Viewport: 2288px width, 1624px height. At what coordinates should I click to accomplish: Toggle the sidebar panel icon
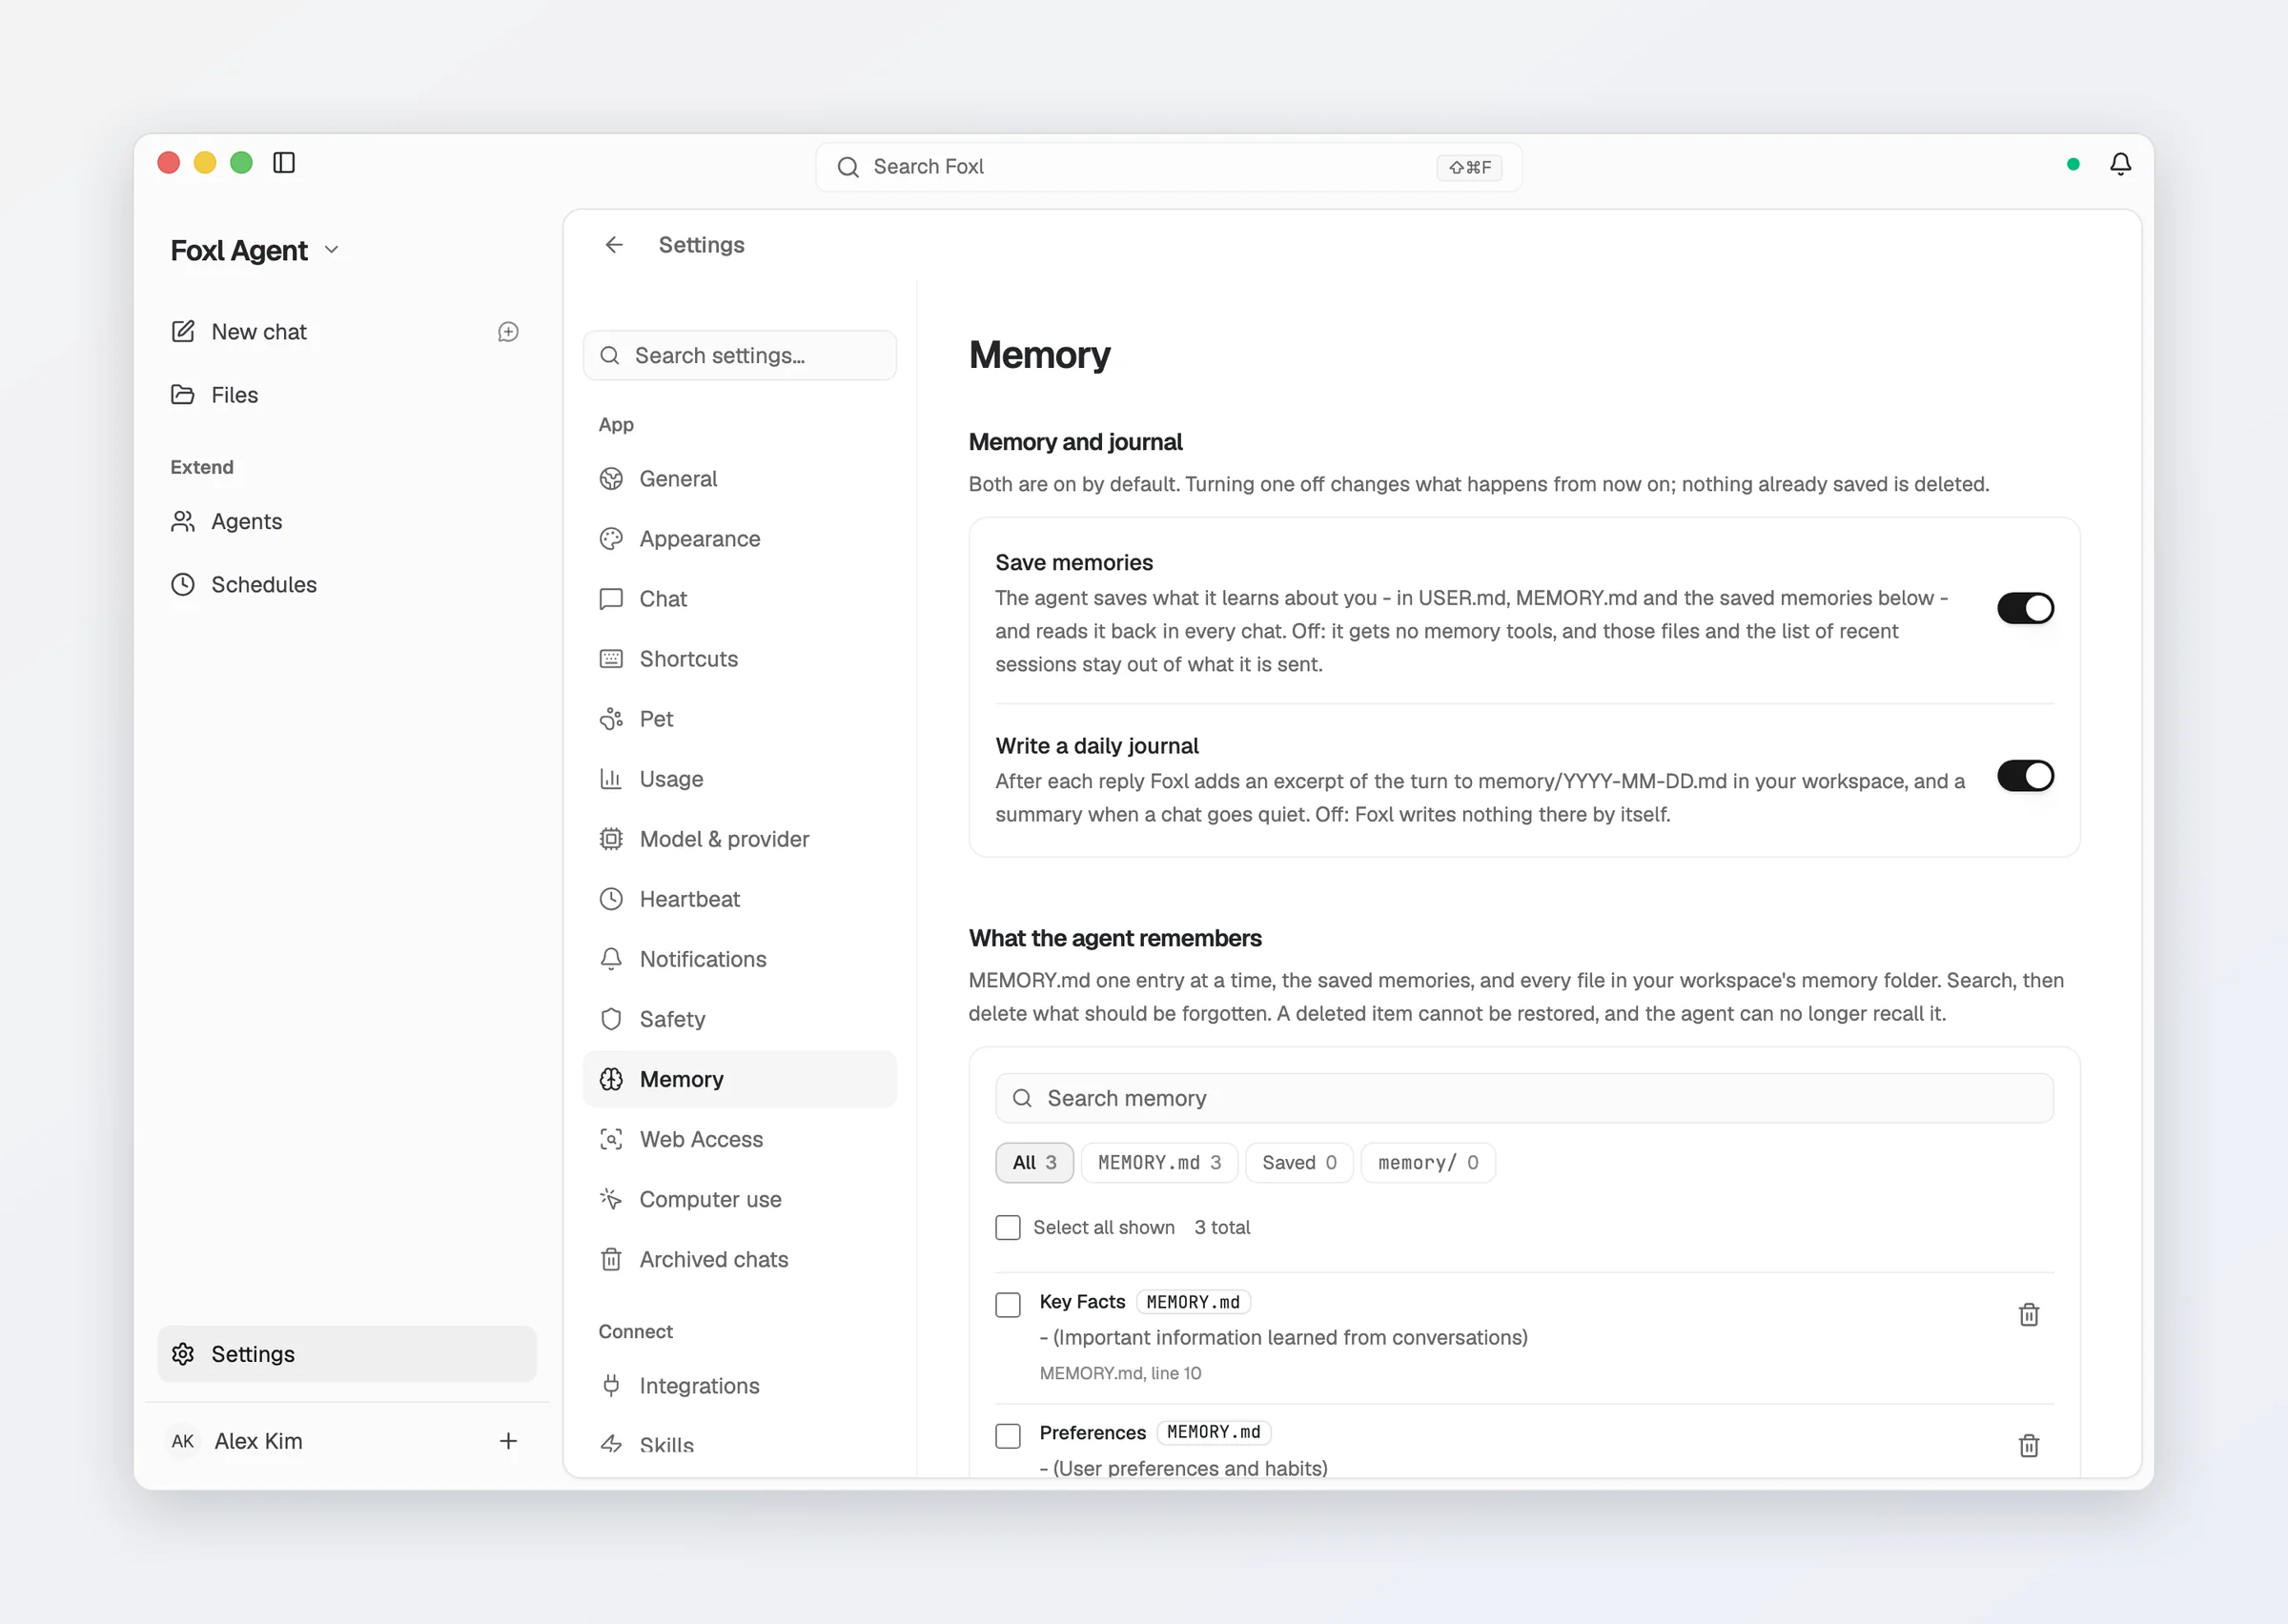[x=284, y=163]
